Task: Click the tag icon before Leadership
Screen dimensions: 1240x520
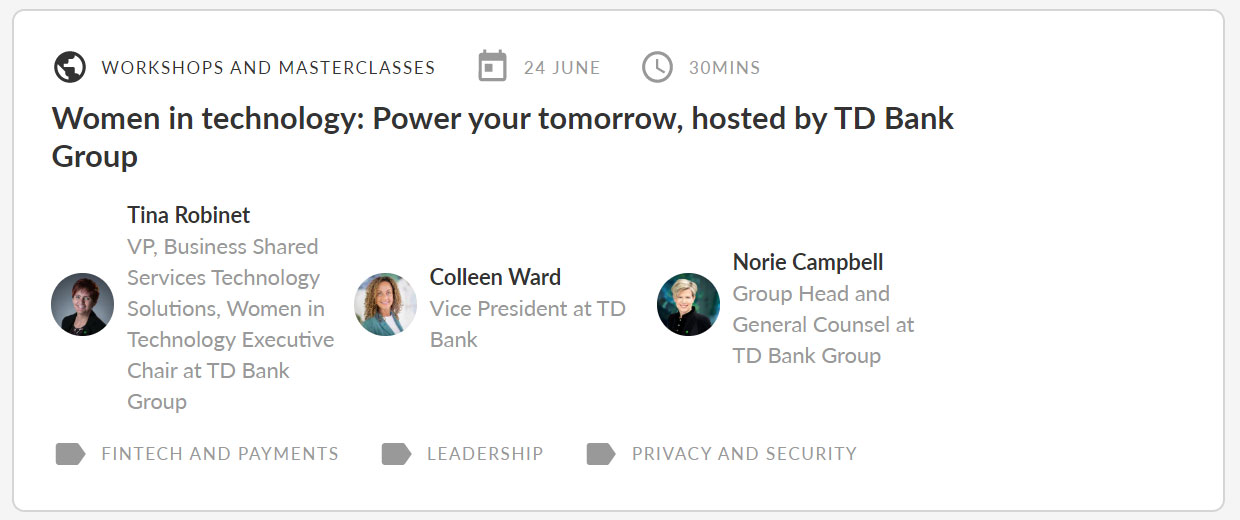Action: coord(396,454)
